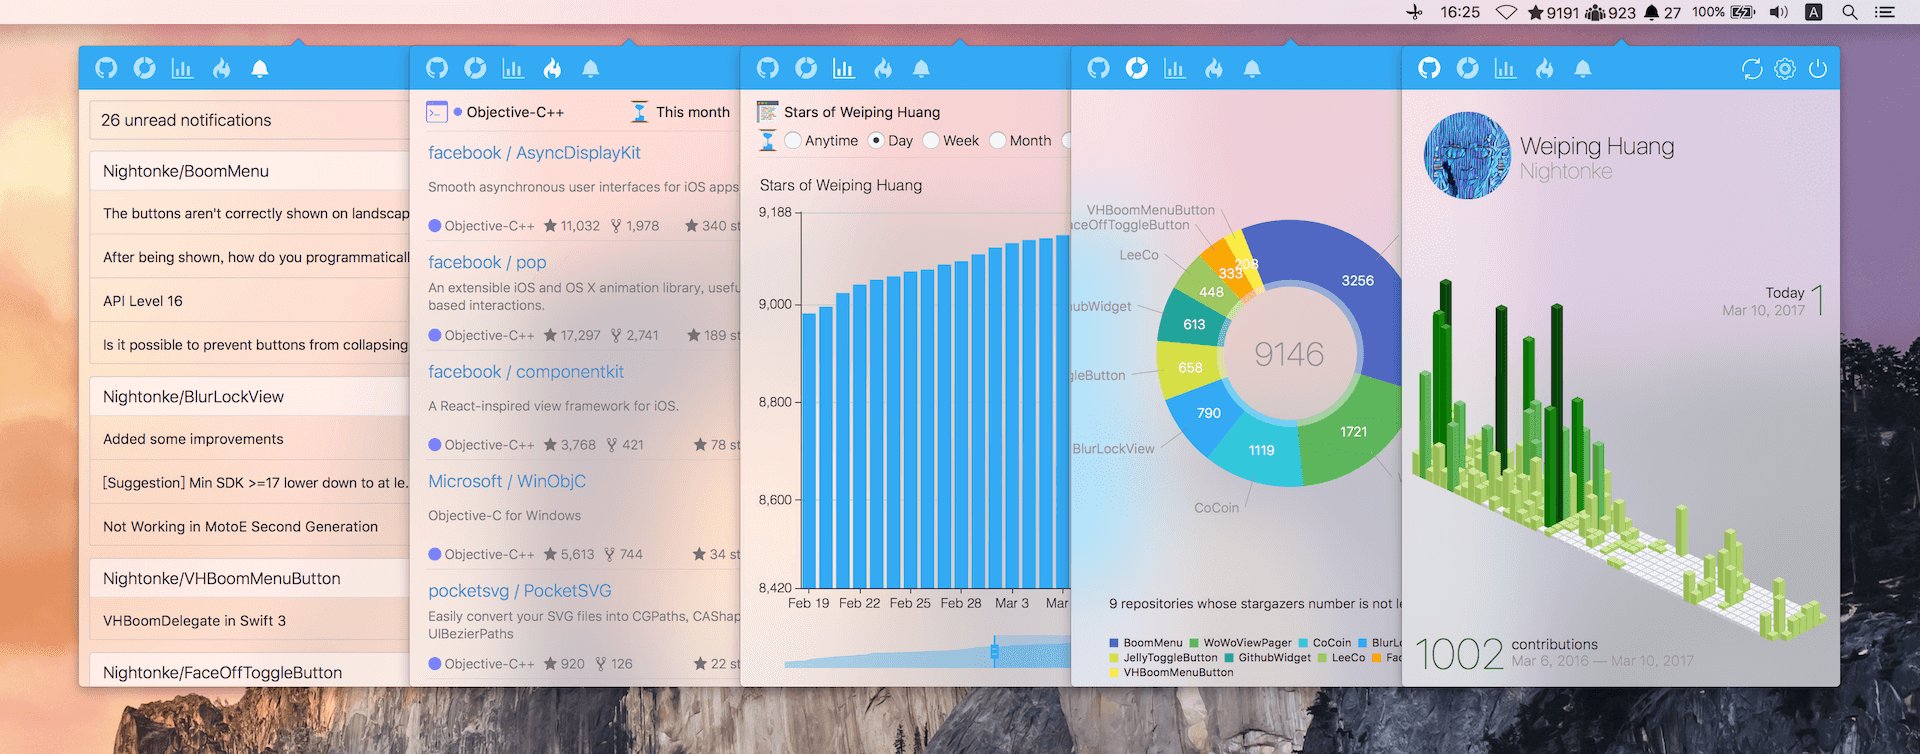This screenshot has width=1920, height=754.
Task: Click the followers count 923 in the menu bar
Action: click(x=1611, y=12)
